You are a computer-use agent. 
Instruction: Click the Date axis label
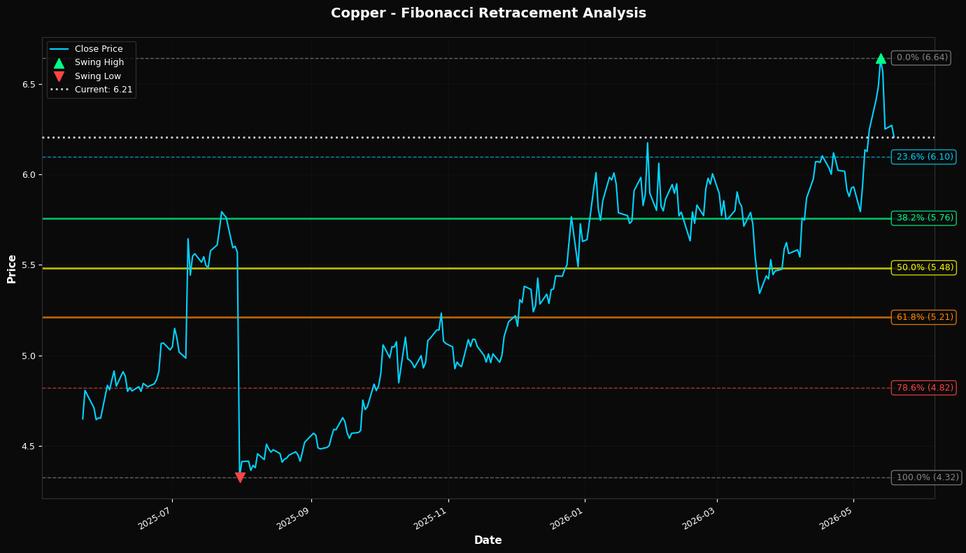(488, 540)
